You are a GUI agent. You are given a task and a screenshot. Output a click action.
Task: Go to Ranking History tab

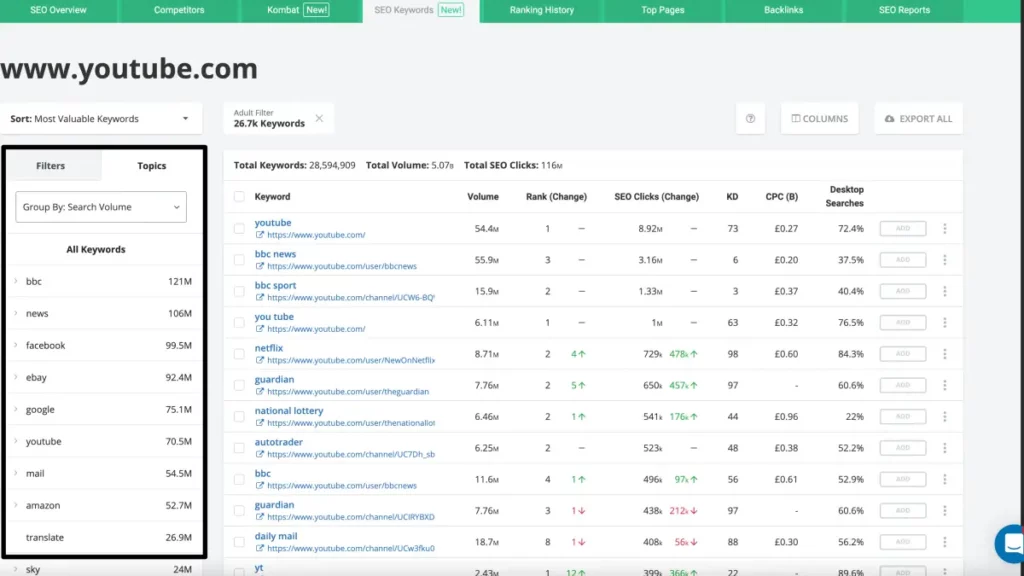click(541, 10)
